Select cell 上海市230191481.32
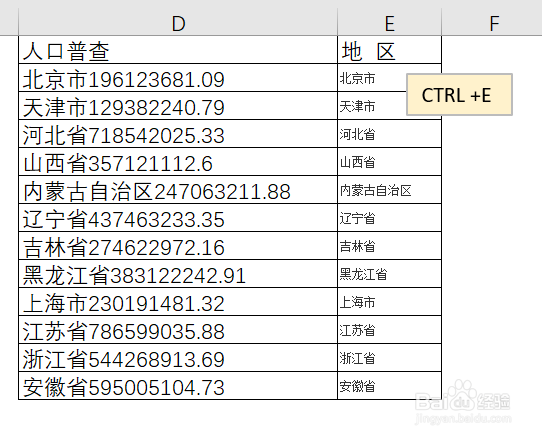542x438 pixels. [178, 302]
